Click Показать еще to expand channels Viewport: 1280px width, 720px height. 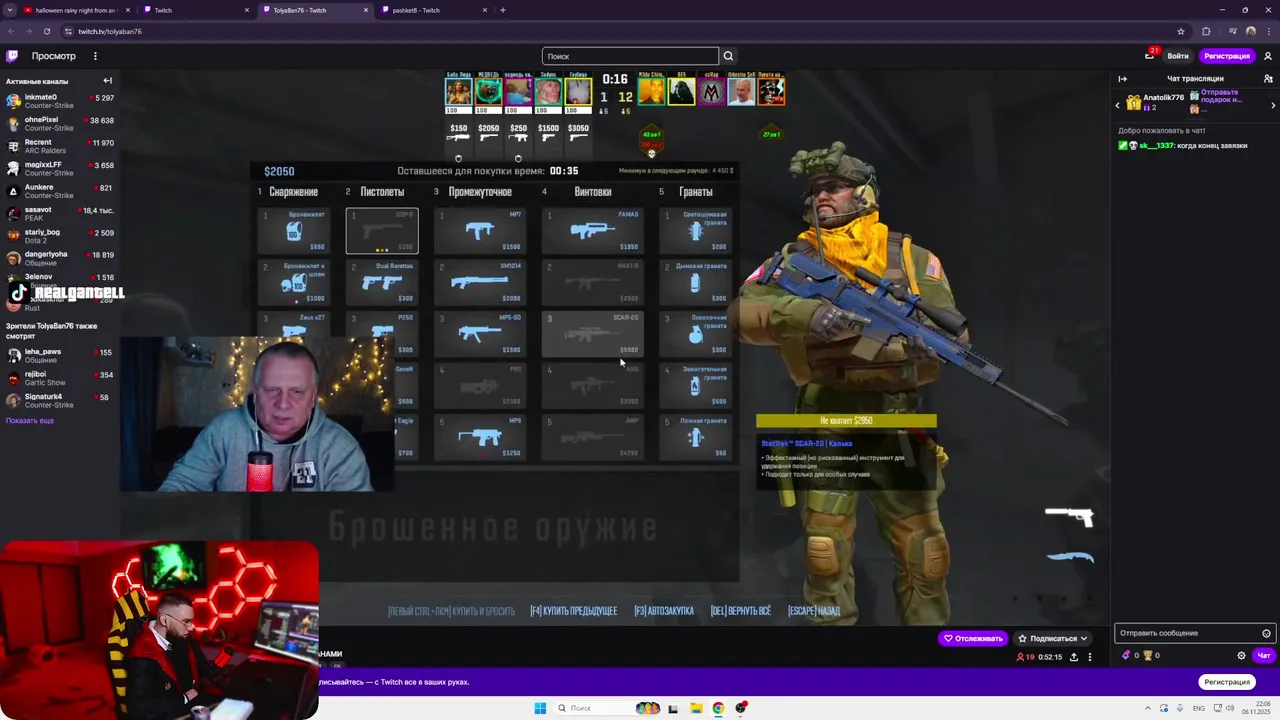[30, 421]
